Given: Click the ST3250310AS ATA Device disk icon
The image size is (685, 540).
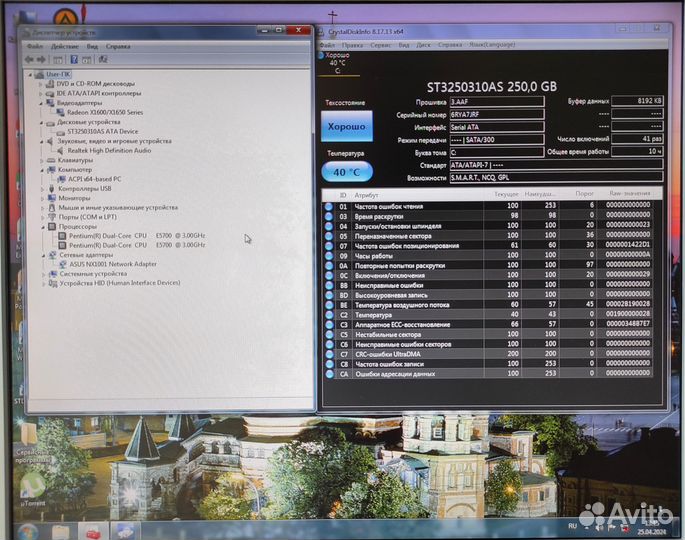Looking at the screenshot, I should pyautogui.click(x=61, y=132).
